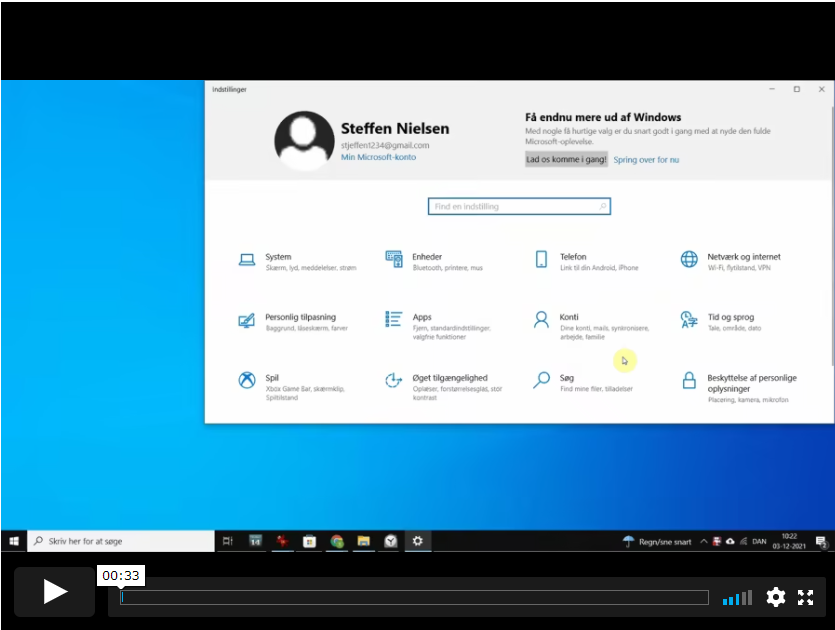Viewport: 835px width, 630px height.
Task: Open Personlig tilpasning settings
Action: (300, 318)
